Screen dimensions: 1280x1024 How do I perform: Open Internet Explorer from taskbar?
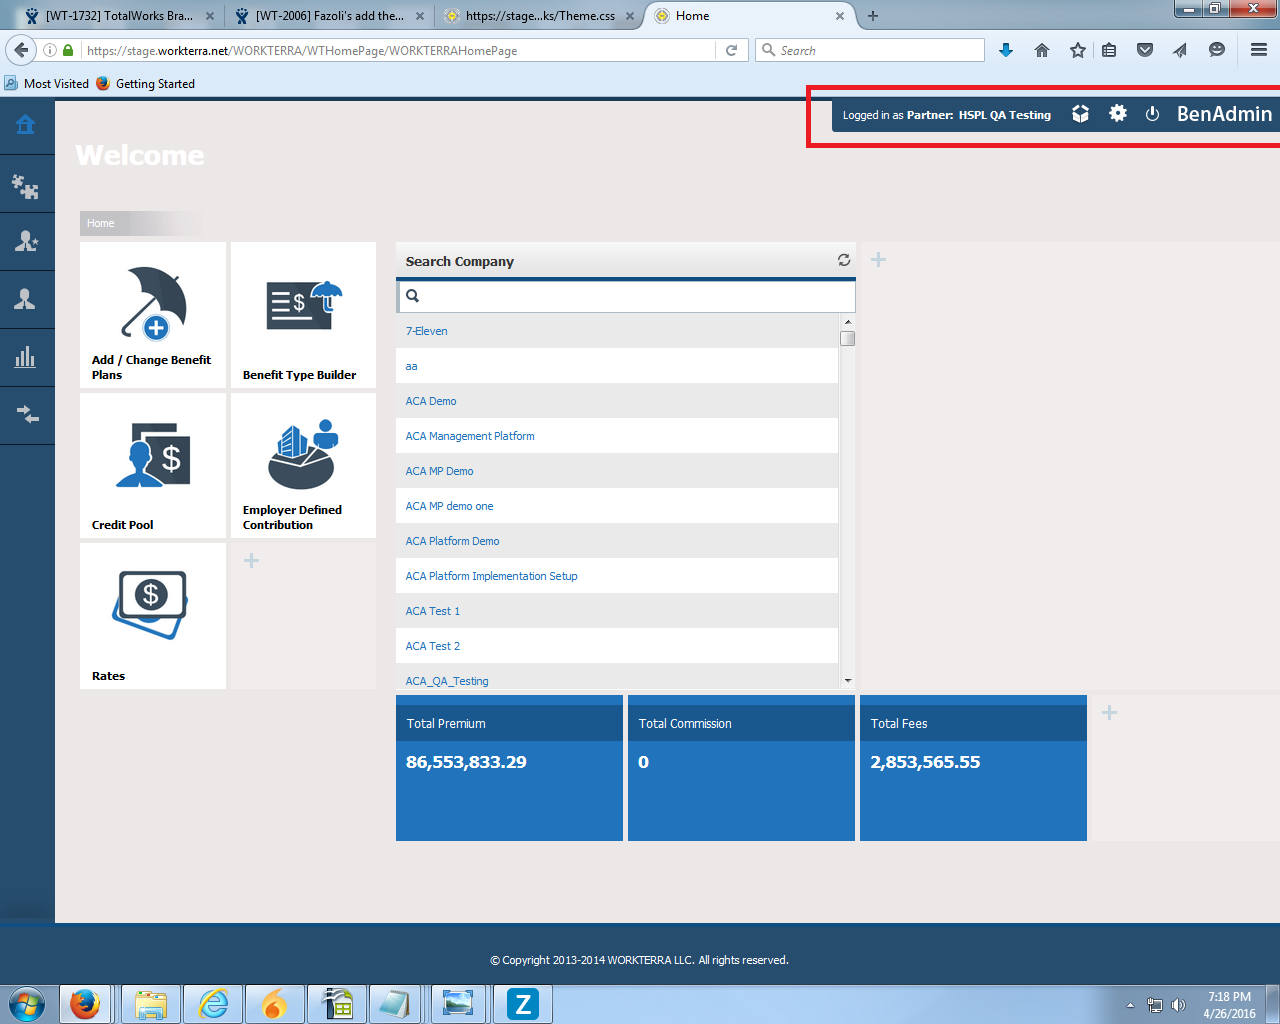(214, 1004)
